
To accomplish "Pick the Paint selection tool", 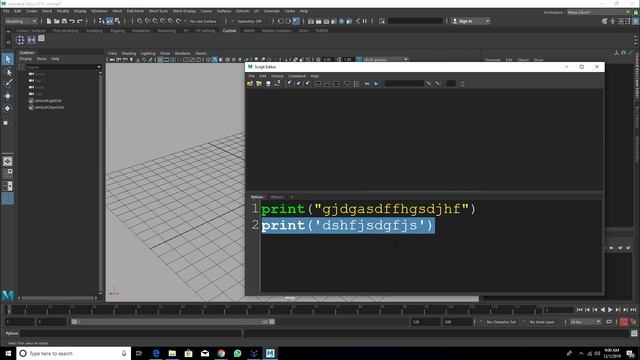I will pos(8,83).
